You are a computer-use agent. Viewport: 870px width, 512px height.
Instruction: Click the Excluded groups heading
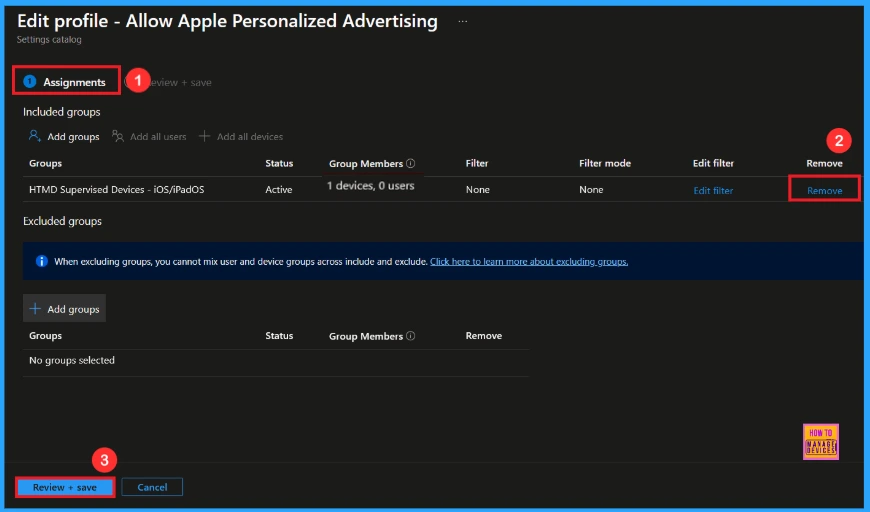62,221
